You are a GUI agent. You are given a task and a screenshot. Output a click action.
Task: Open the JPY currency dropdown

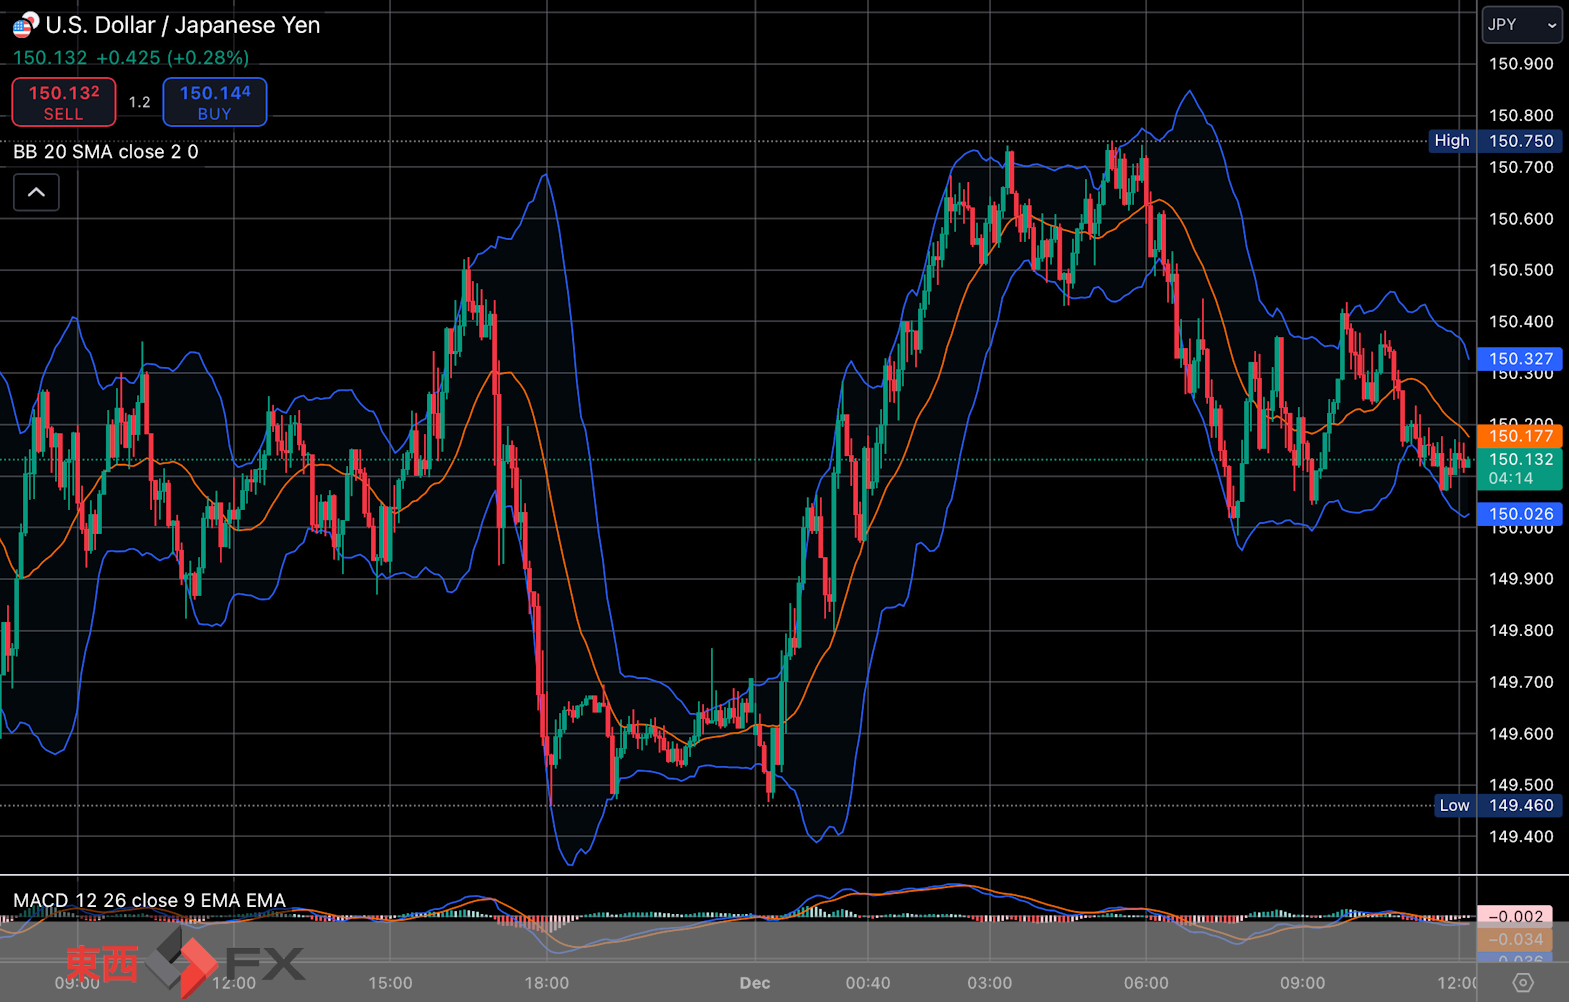(x=1520, y=25)
